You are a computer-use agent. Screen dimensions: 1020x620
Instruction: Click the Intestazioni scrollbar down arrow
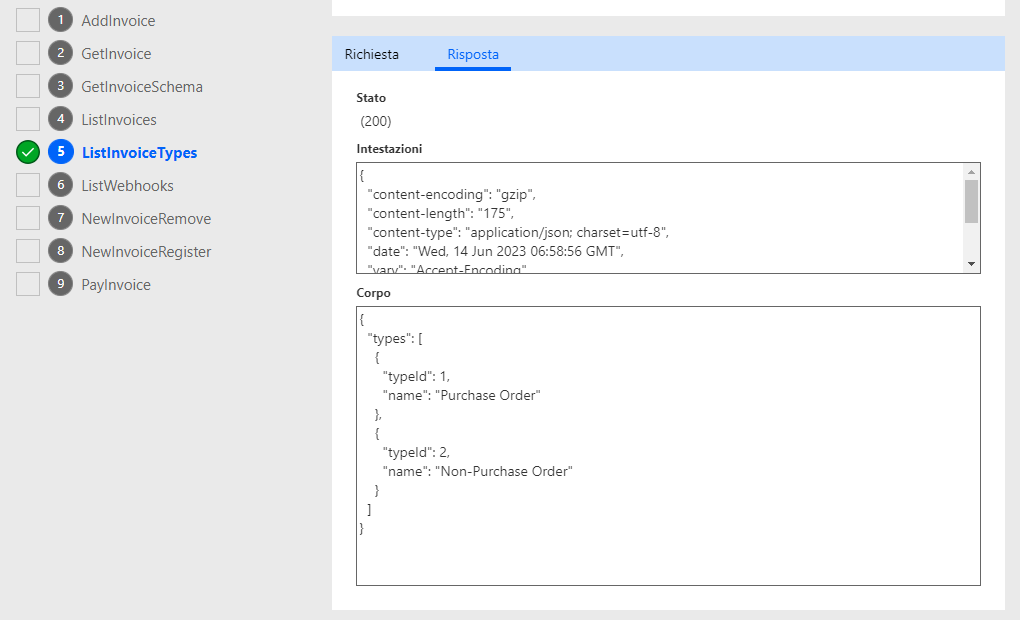click(x=971, y=263)
